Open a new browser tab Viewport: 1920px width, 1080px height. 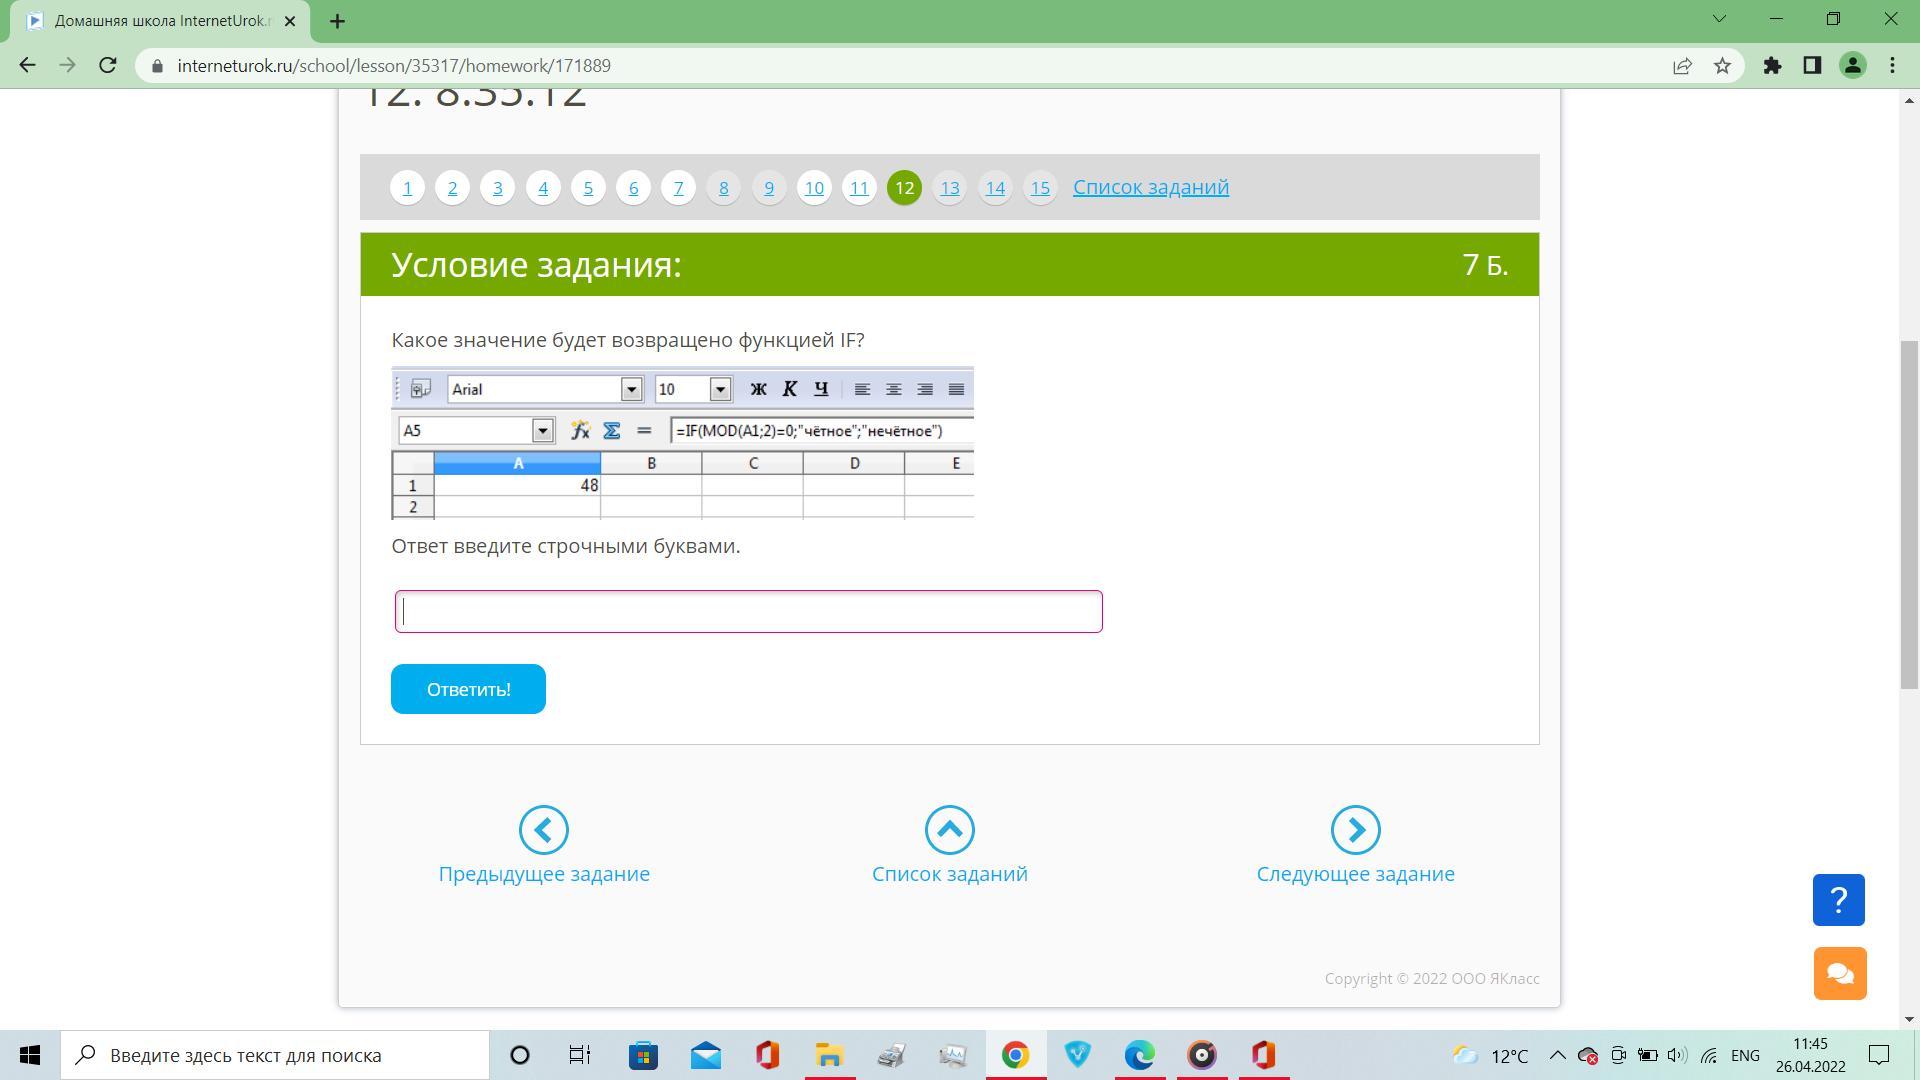(x=337, y=21)
